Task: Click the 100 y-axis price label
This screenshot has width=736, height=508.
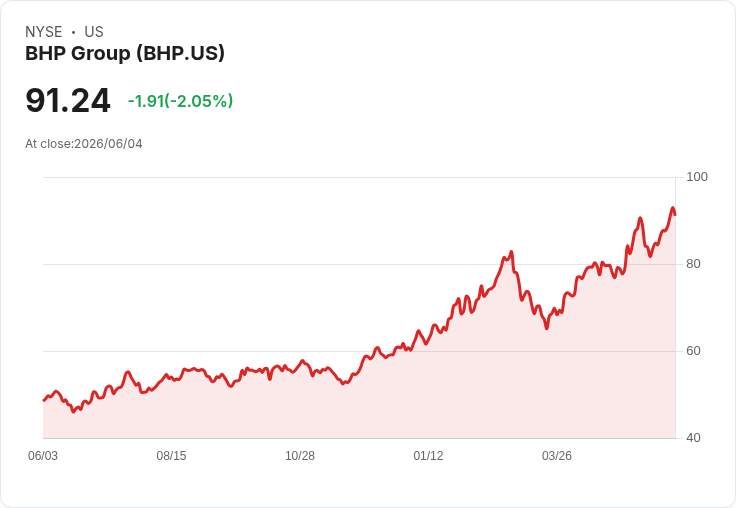Action: coord(697,177)
